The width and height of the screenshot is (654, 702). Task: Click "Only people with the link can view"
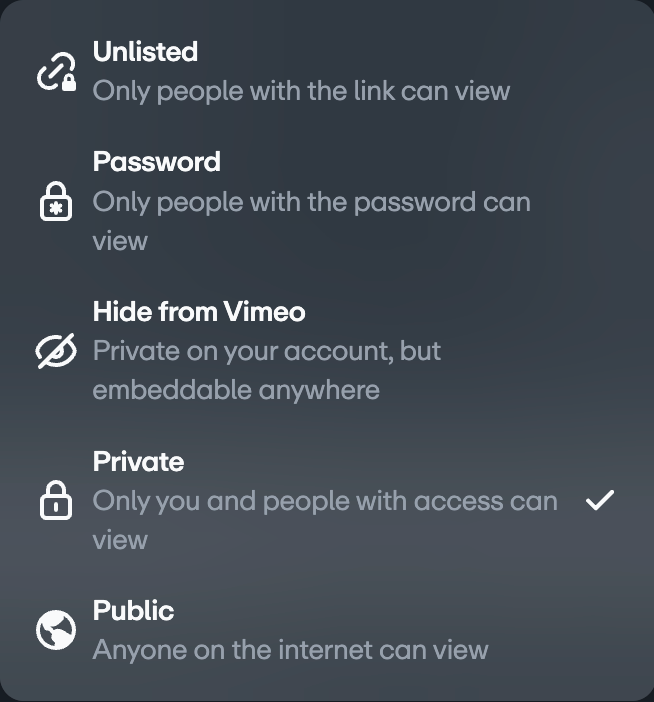point(301,91)
